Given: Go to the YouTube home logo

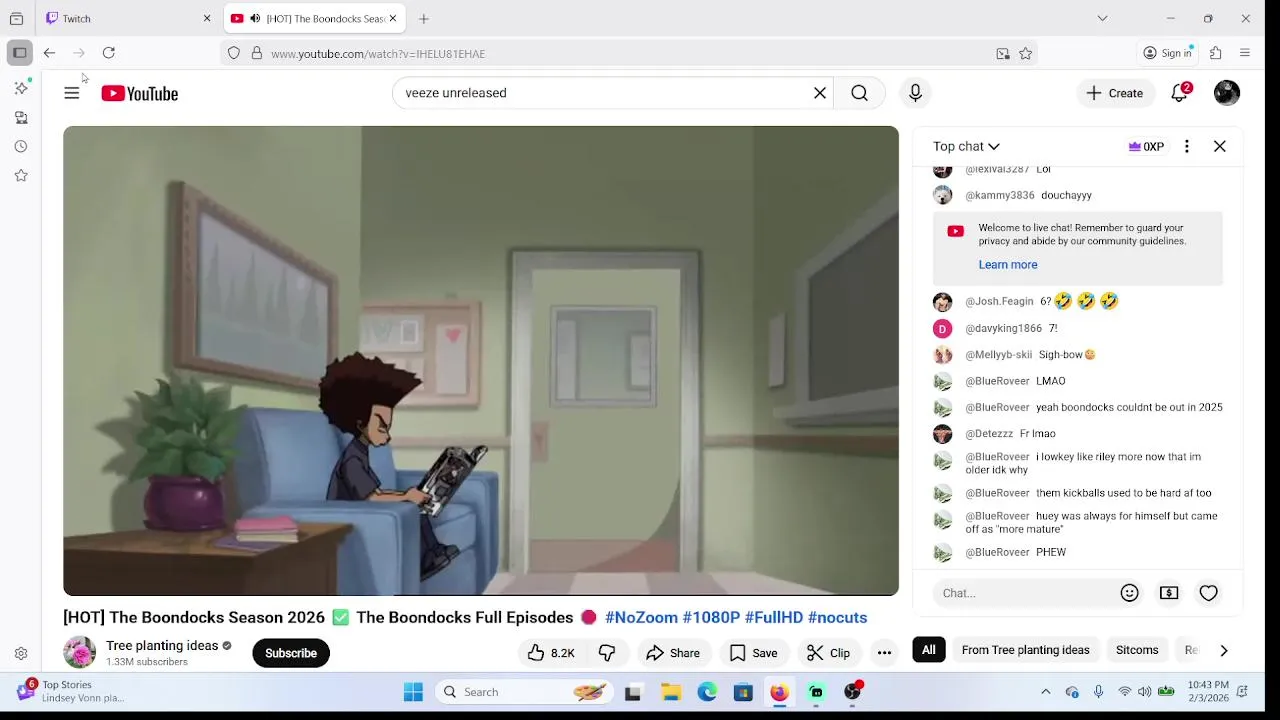Looking at the screenshot, I should tap(139, 93).
